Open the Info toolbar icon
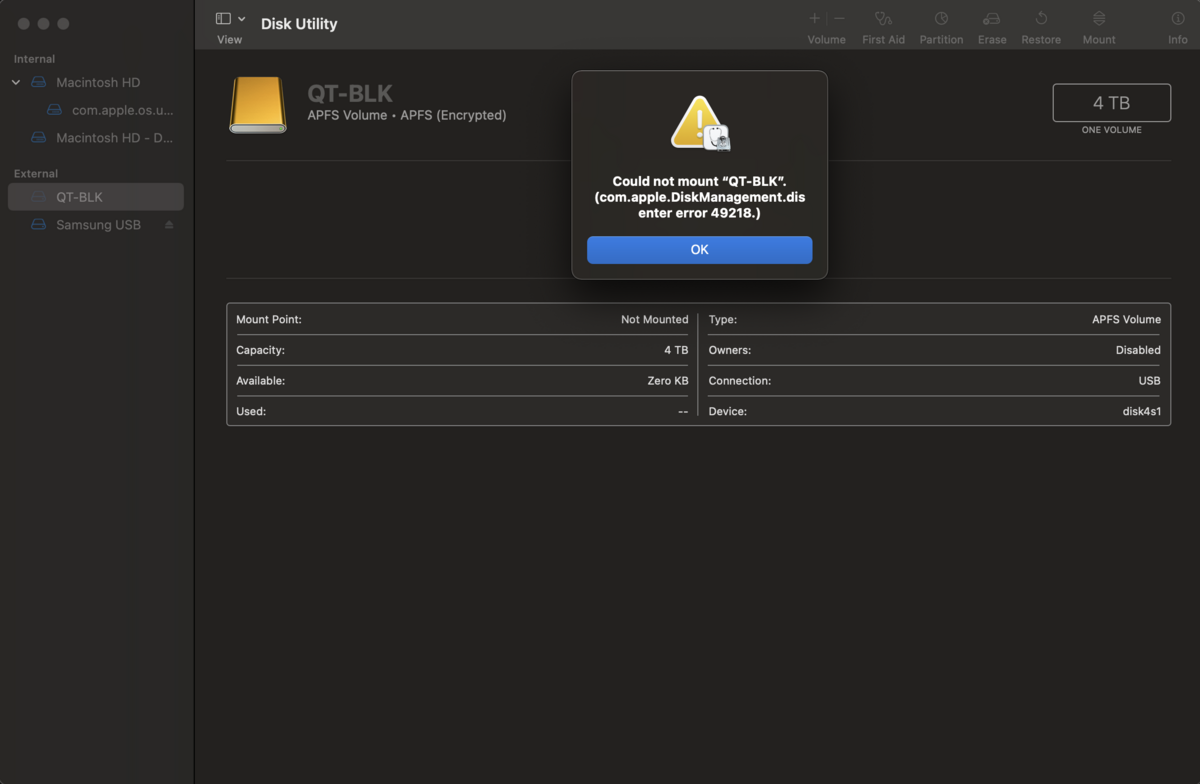This screenshot has width=1200, height=784. click(x=1178, y=19)
